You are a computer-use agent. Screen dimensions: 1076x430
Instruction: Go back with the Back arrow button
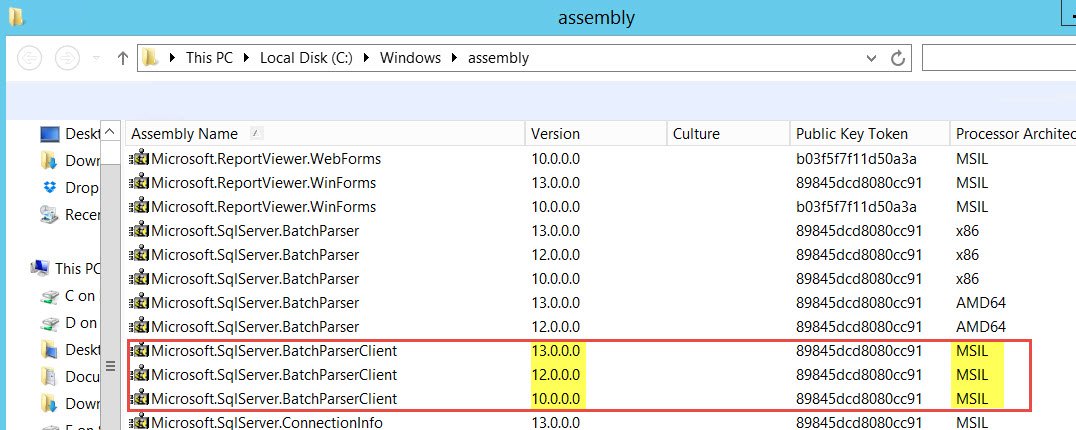click(x=29, y=58)
